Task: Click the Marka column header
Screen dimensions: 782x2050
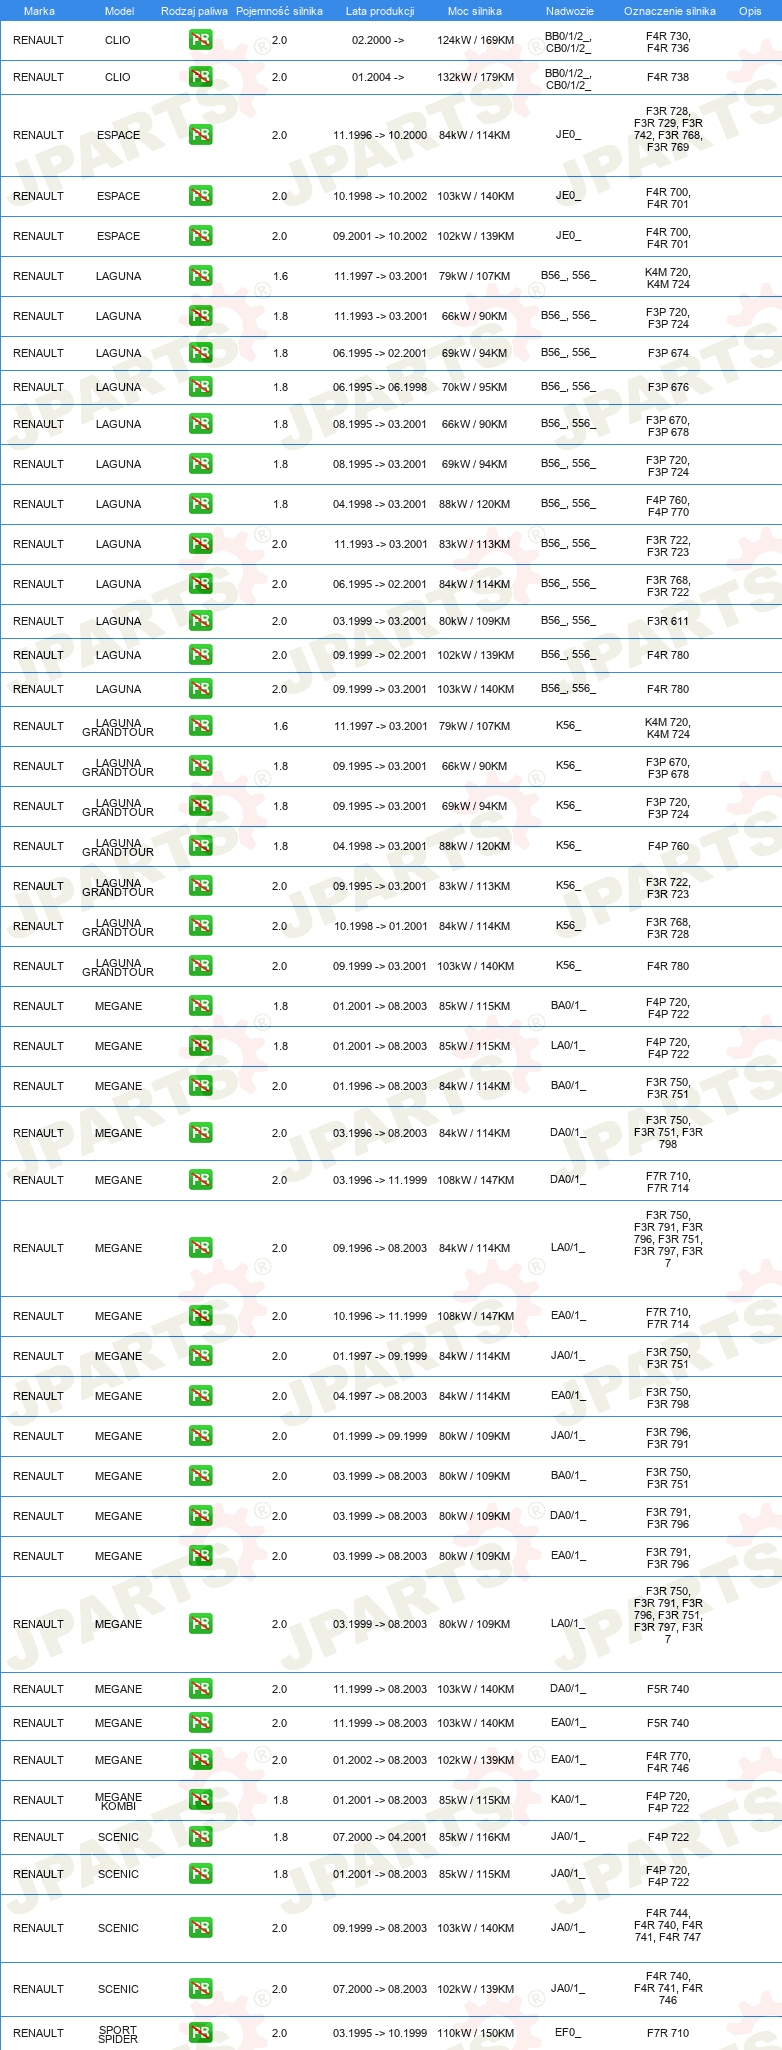Action: (x=39, y=11)
